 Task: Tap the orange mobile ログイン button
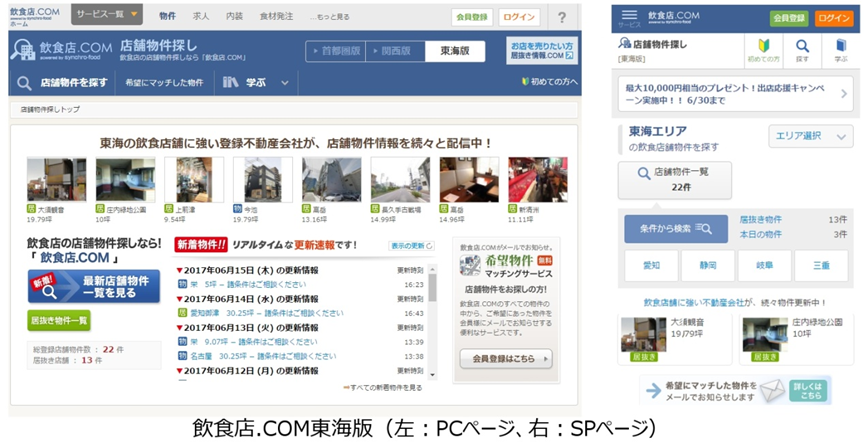tap(834, 18)
